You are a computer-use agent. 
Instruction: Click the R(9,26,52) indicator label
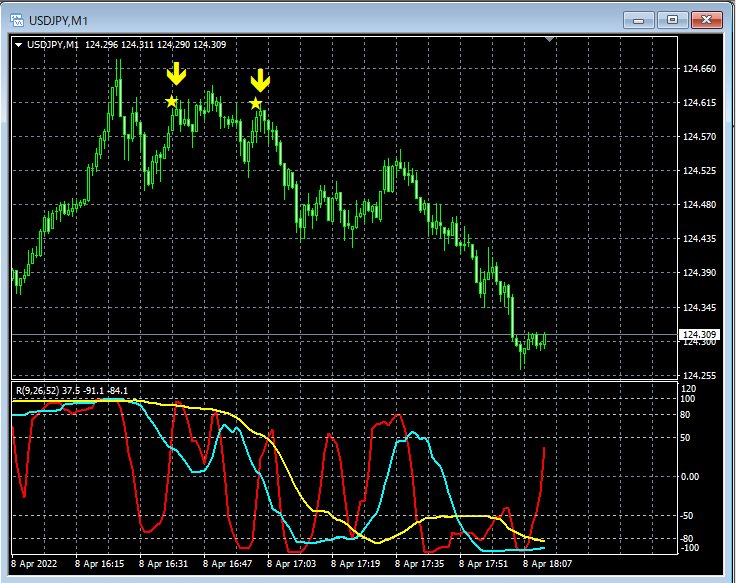37,391
